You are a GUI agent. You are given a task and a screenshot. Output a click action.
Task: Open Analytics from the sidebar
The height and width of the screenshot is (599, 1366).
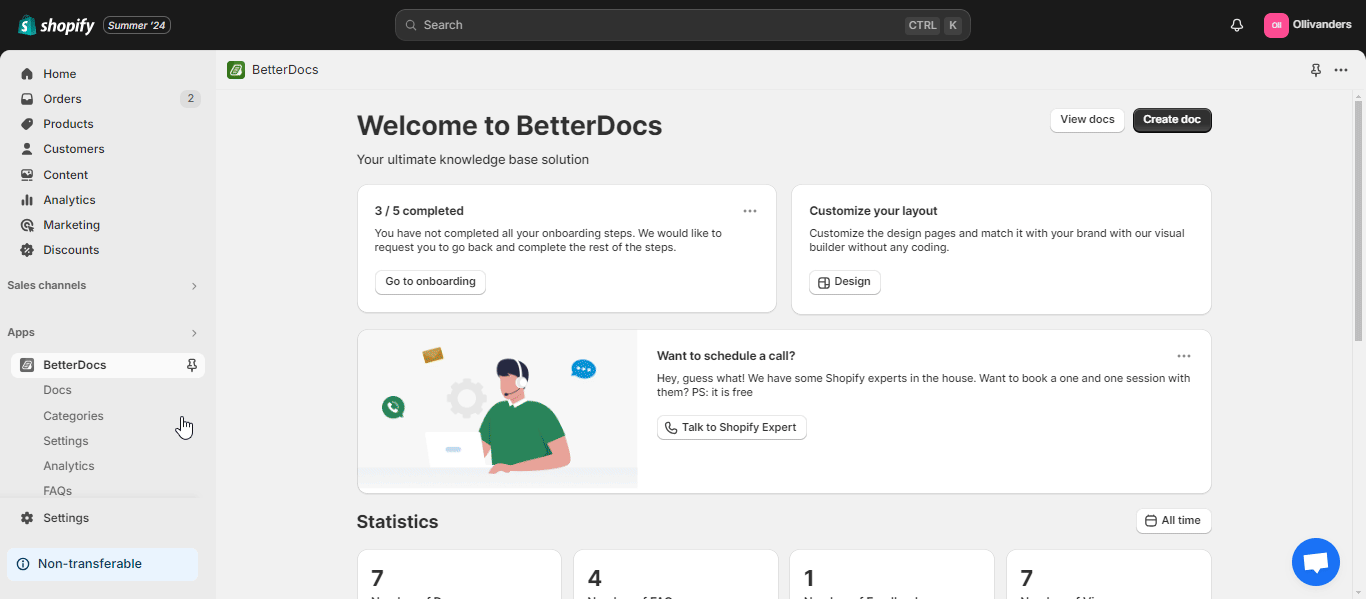68,199
